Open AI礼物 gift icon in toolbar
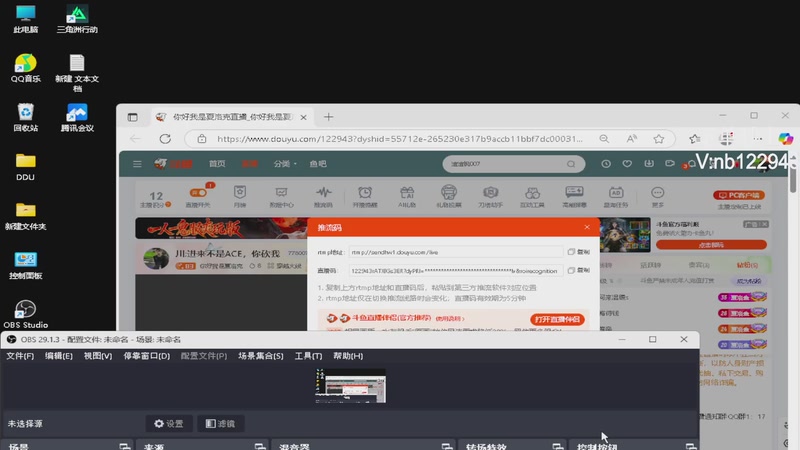800x450 pixels. 407,196
